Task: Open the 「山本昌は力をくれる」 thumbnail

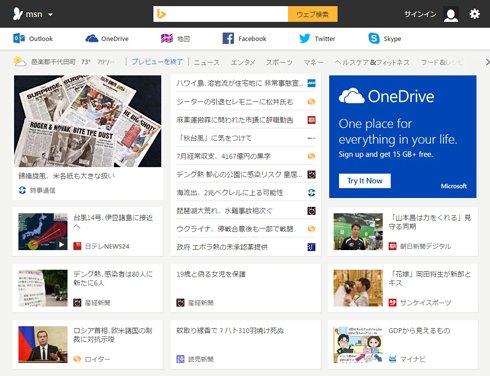Action: click(358, 232)
